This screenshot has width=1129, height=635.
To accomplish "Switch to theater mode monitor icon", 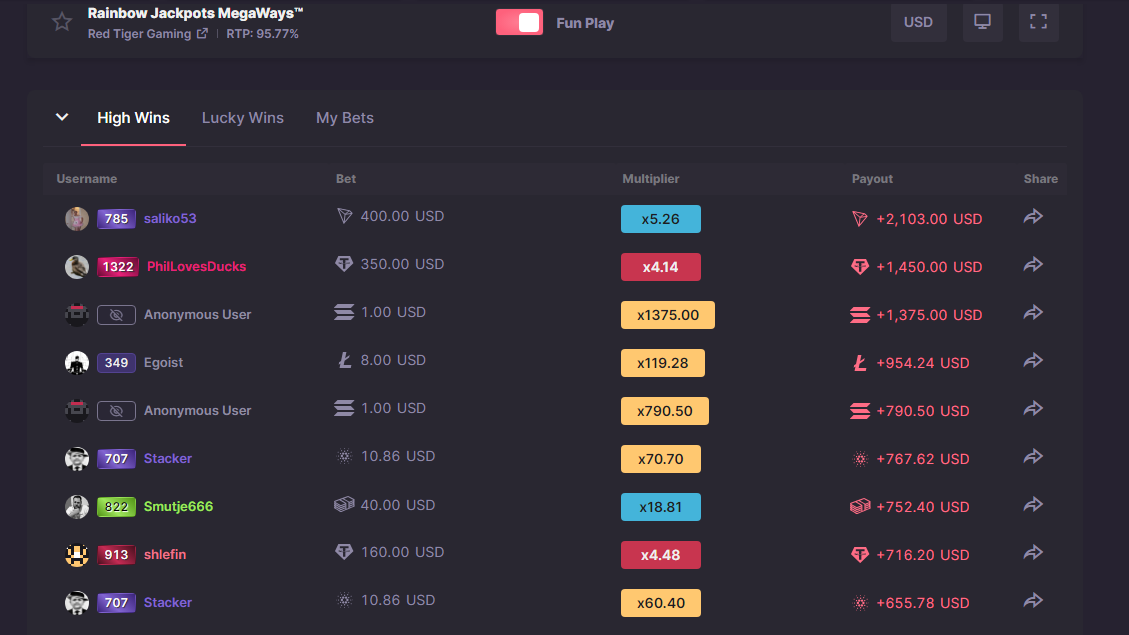I will tap(982, 22).
